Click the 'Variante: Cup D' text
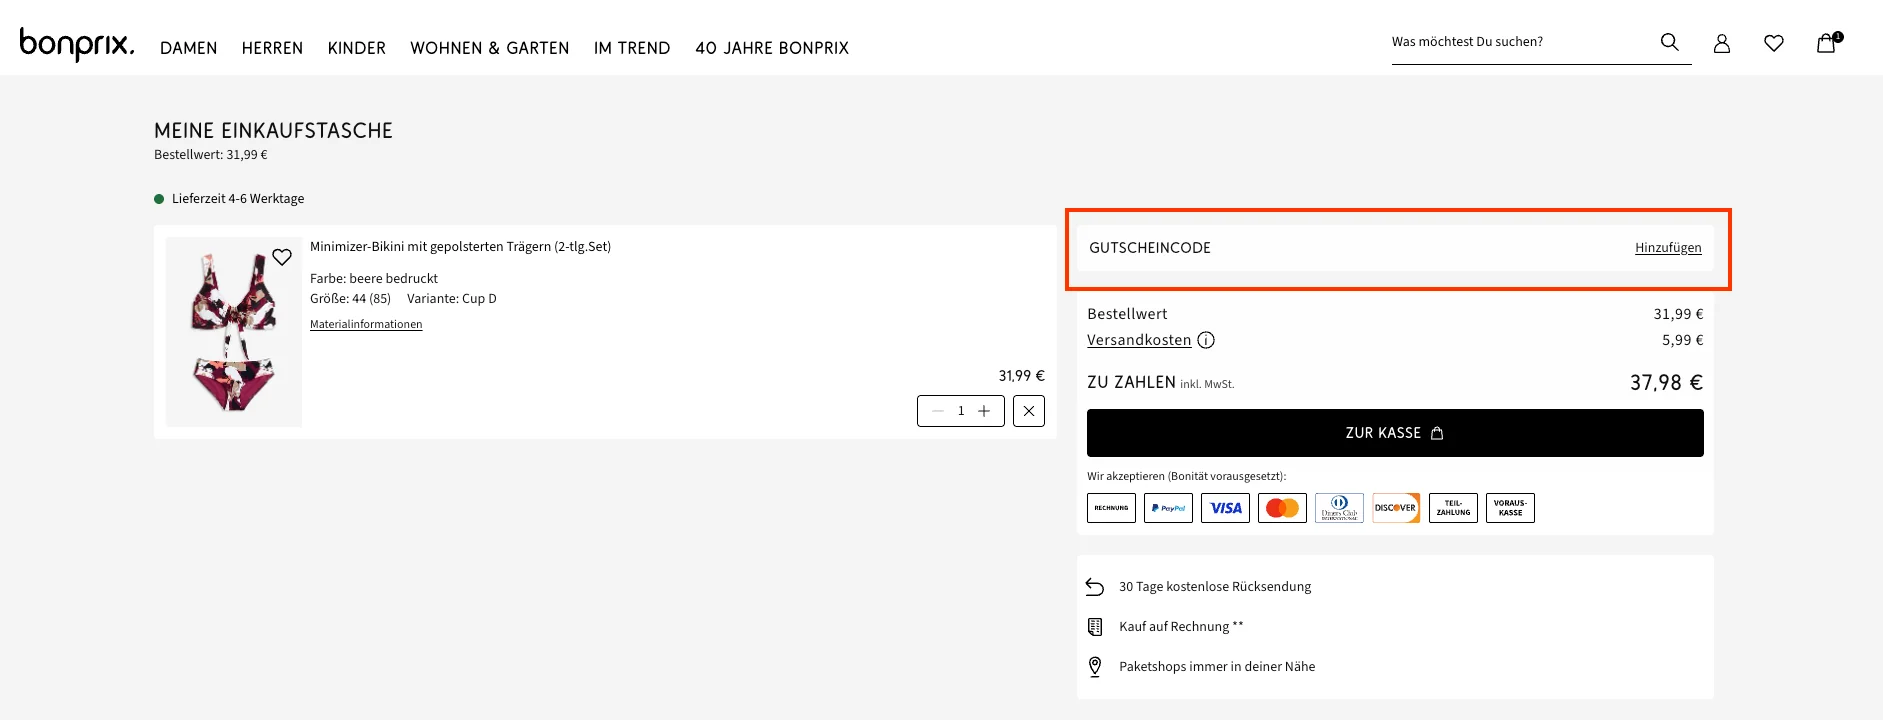This screenshot has width=1883, height=720. point(452,299)
